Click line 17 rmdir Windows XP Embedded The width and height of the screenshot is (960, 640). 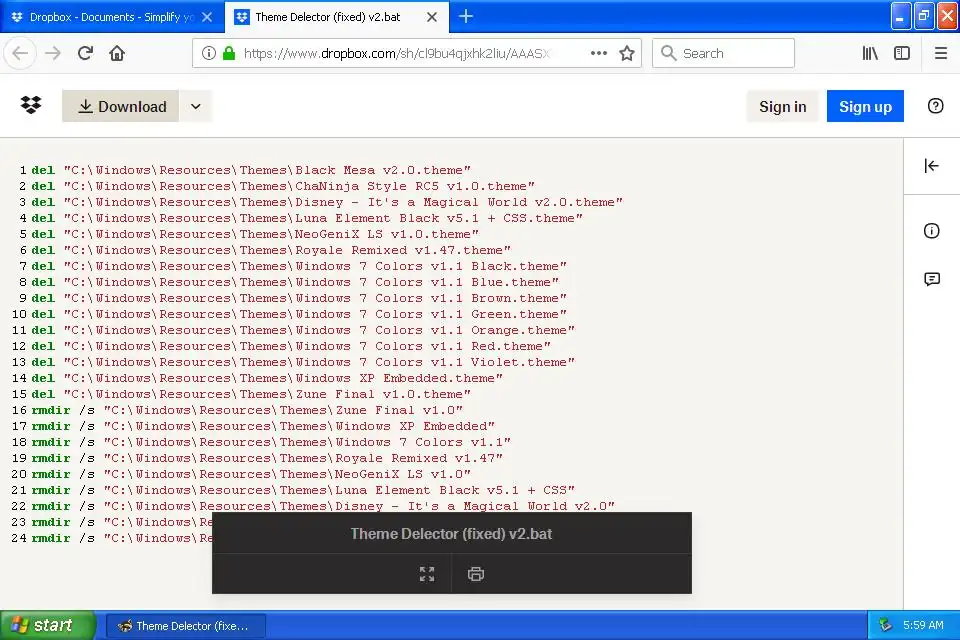click(263, 426)
